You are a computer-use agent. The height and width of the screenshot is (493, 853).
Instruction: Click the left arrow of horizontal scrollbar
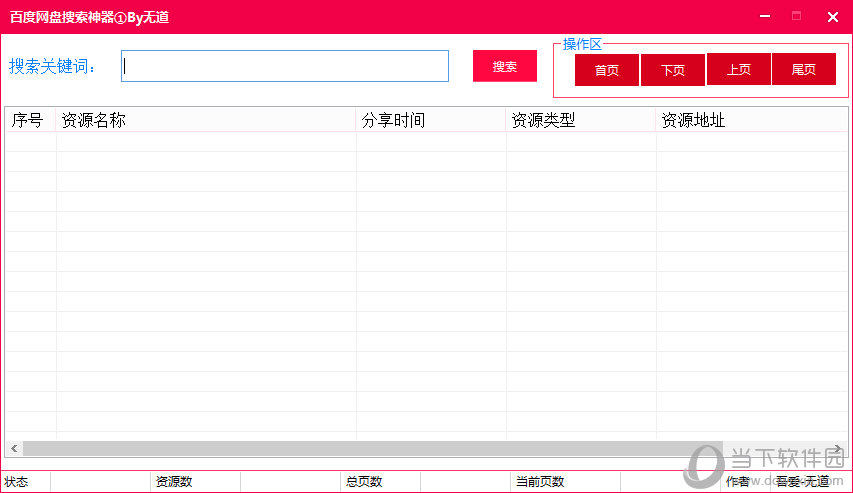(14, 448)
